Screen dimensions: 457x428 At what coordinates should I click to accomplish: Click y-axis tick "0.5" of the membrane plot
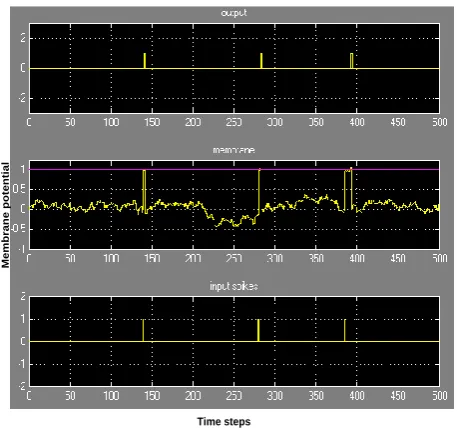tap(19, 189)
